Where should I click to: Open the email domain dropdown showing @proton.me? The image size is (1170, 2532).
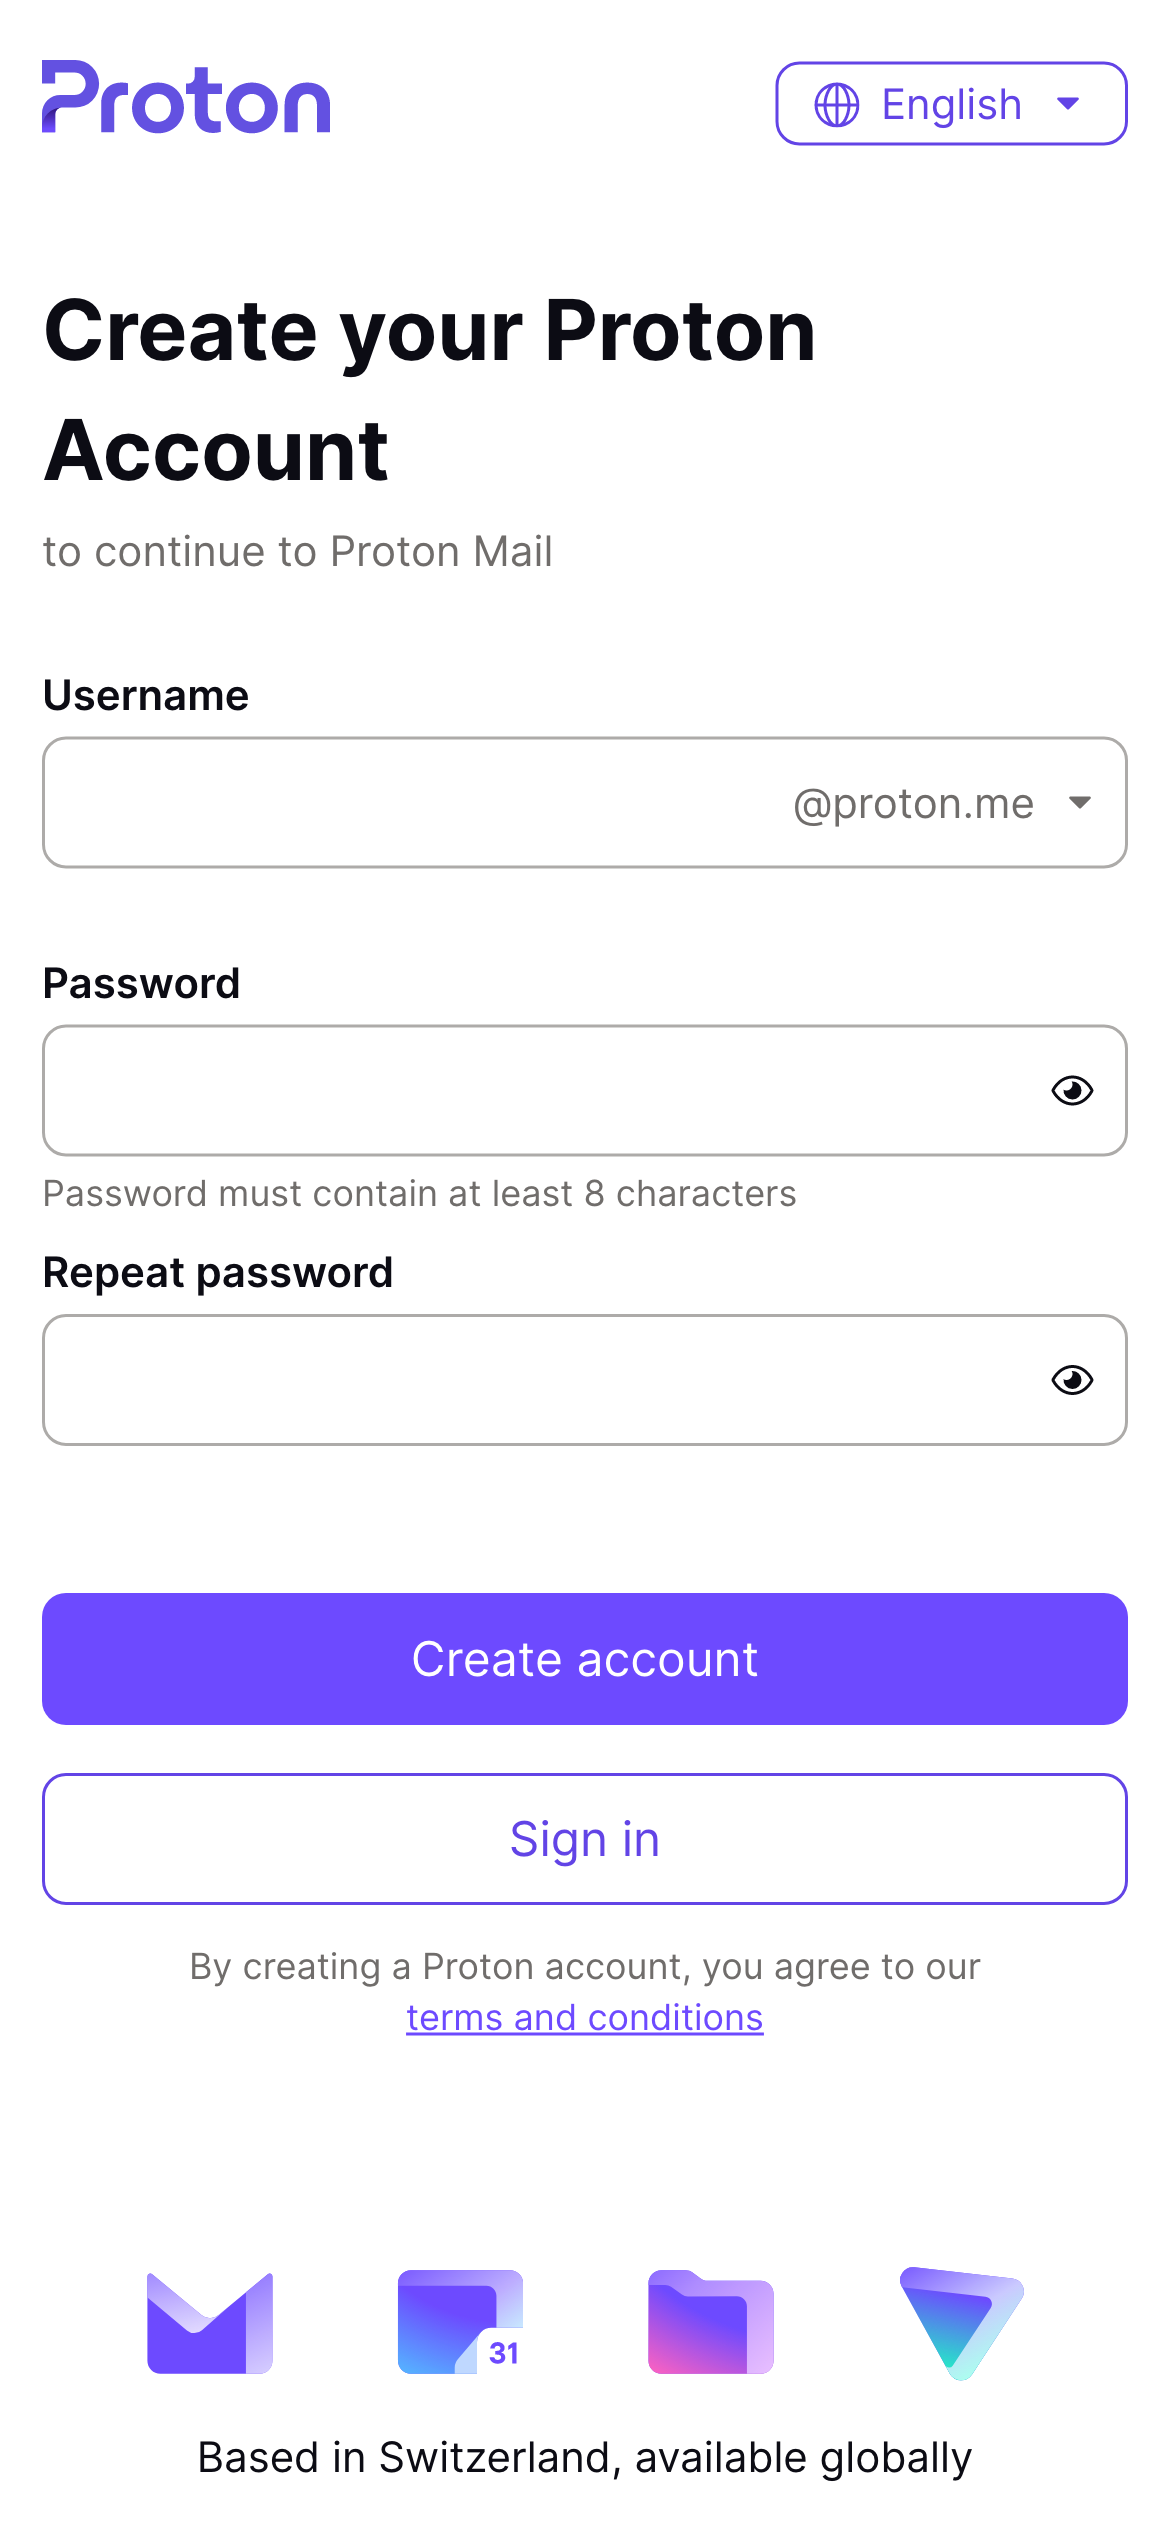(940, 802)
